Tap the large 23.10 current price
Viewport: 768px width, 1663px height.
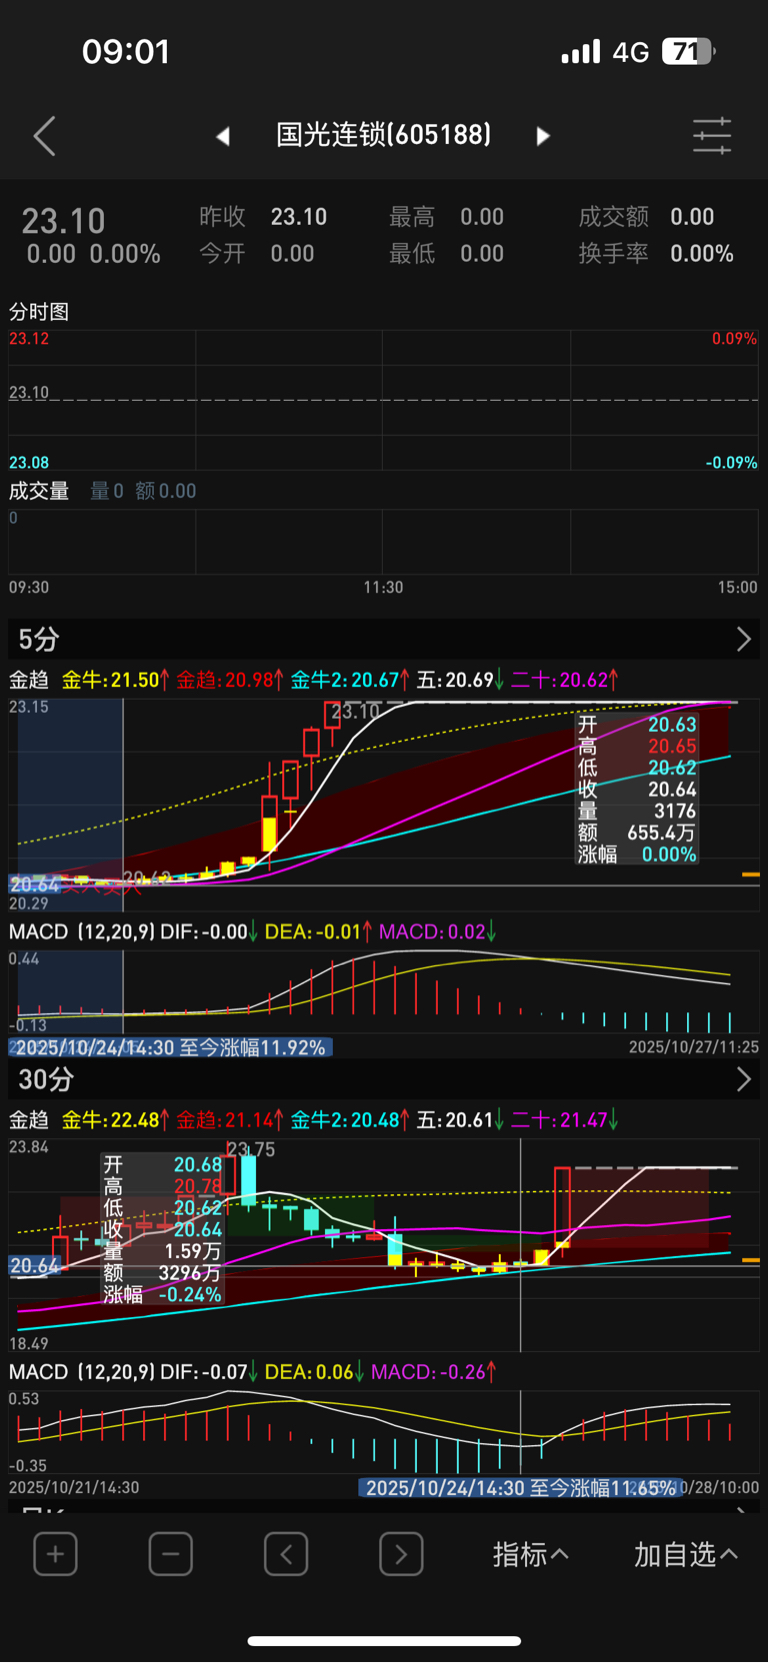pos(63,221)
